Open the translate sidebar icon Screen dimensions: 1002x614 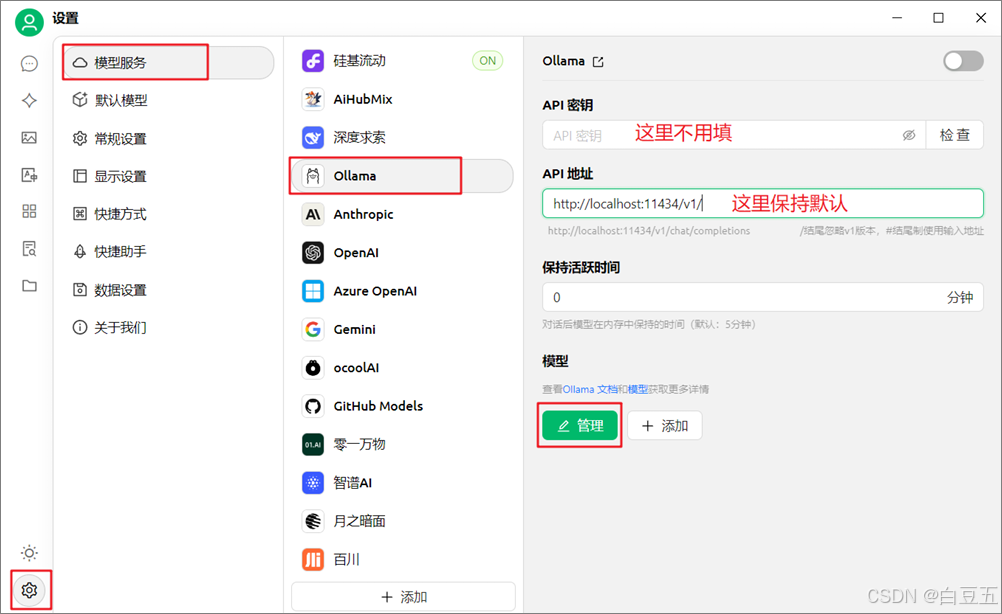click(29, 174)
